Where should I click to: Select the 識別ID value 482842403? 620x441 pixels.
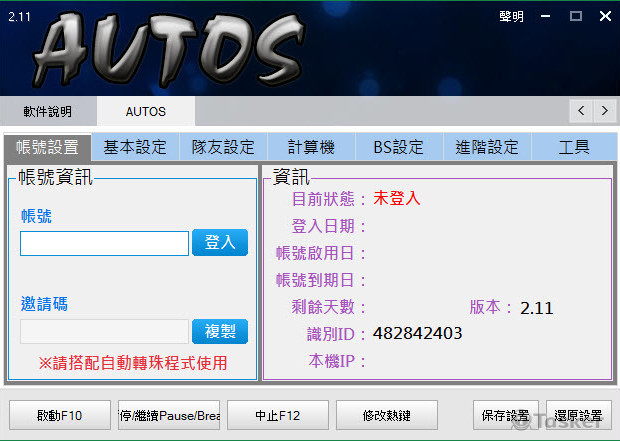point(418,333)
